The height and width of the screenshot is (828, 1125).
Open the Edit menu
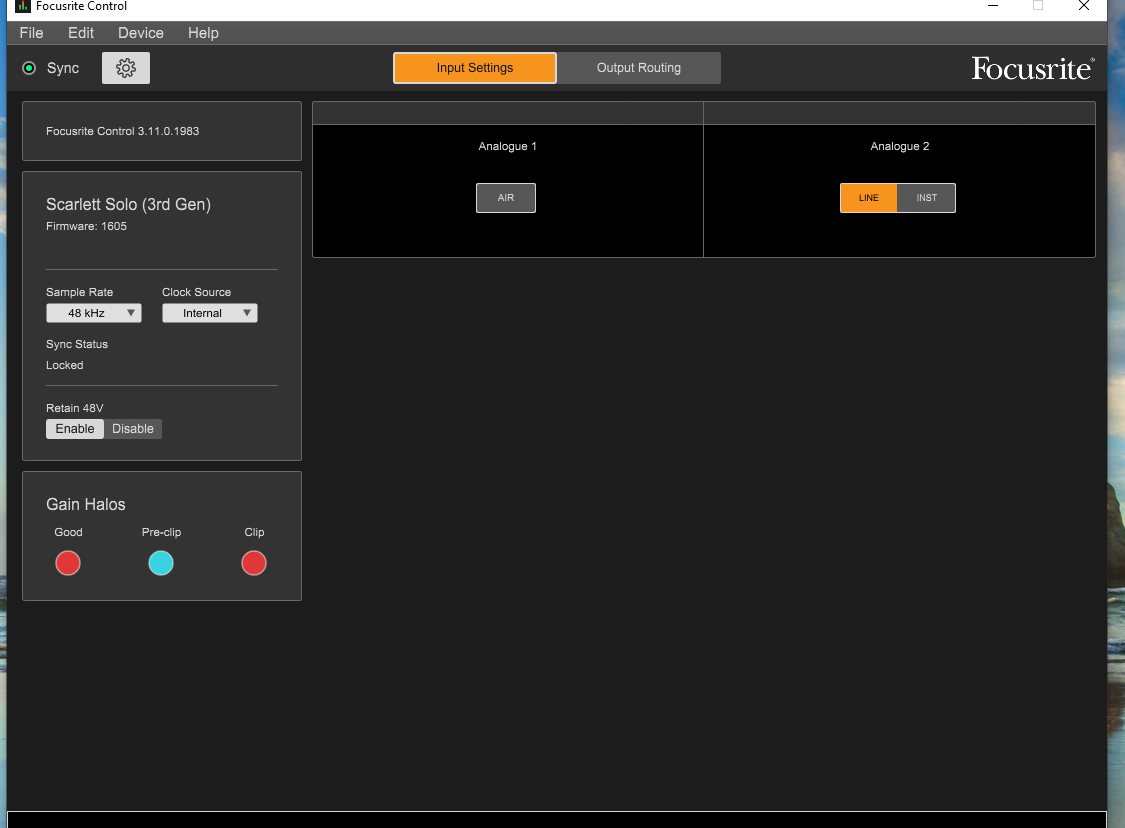(81, 33)
